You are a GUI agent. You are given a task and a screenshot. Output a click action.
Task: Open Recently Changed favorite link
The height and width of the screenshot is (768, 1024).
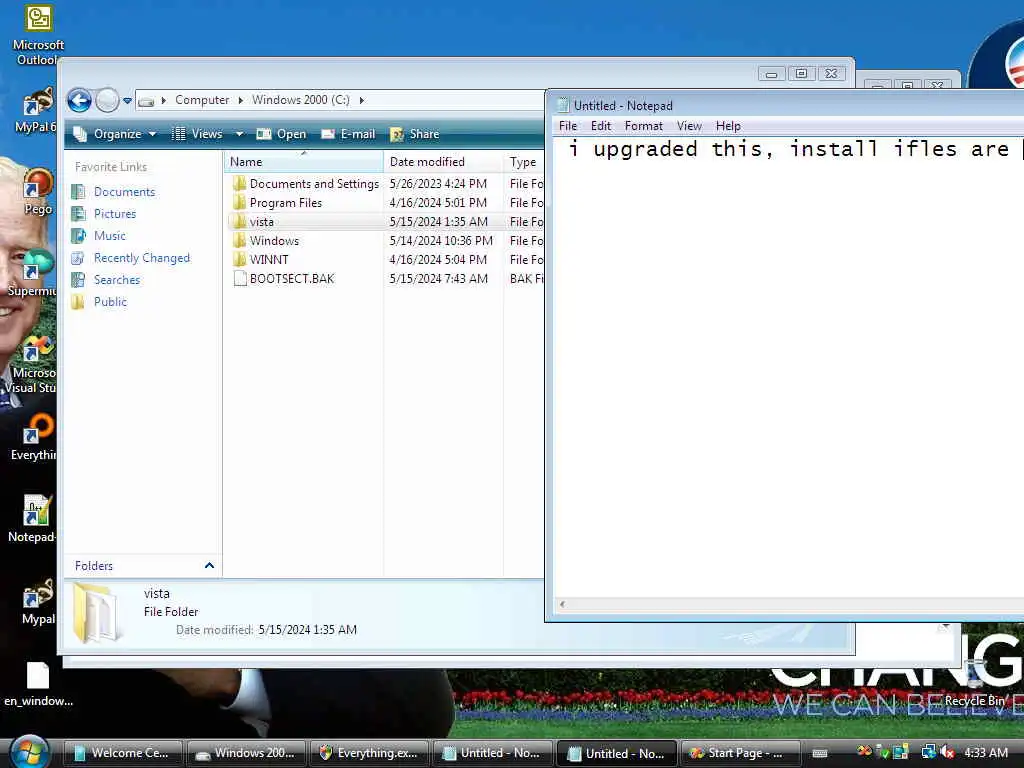pyautogui.click(x=142, y=258)
